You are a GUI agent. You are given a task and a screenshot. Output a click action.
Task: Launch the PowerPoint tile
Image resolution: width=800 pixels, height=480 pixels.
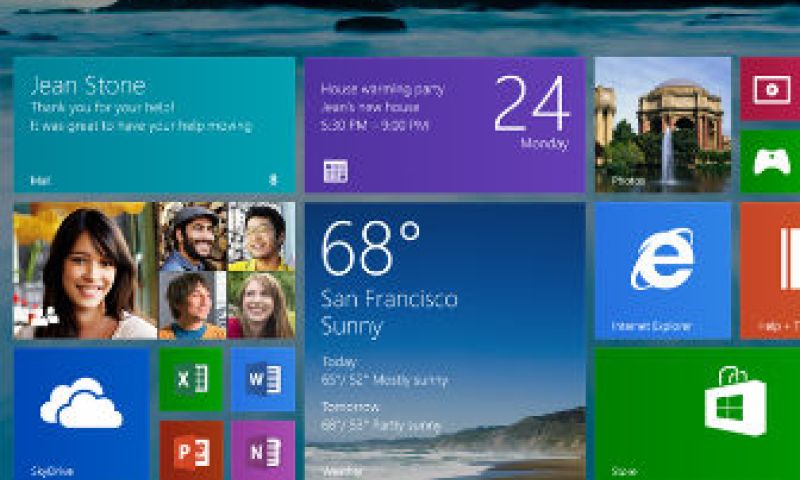[191, 450]
